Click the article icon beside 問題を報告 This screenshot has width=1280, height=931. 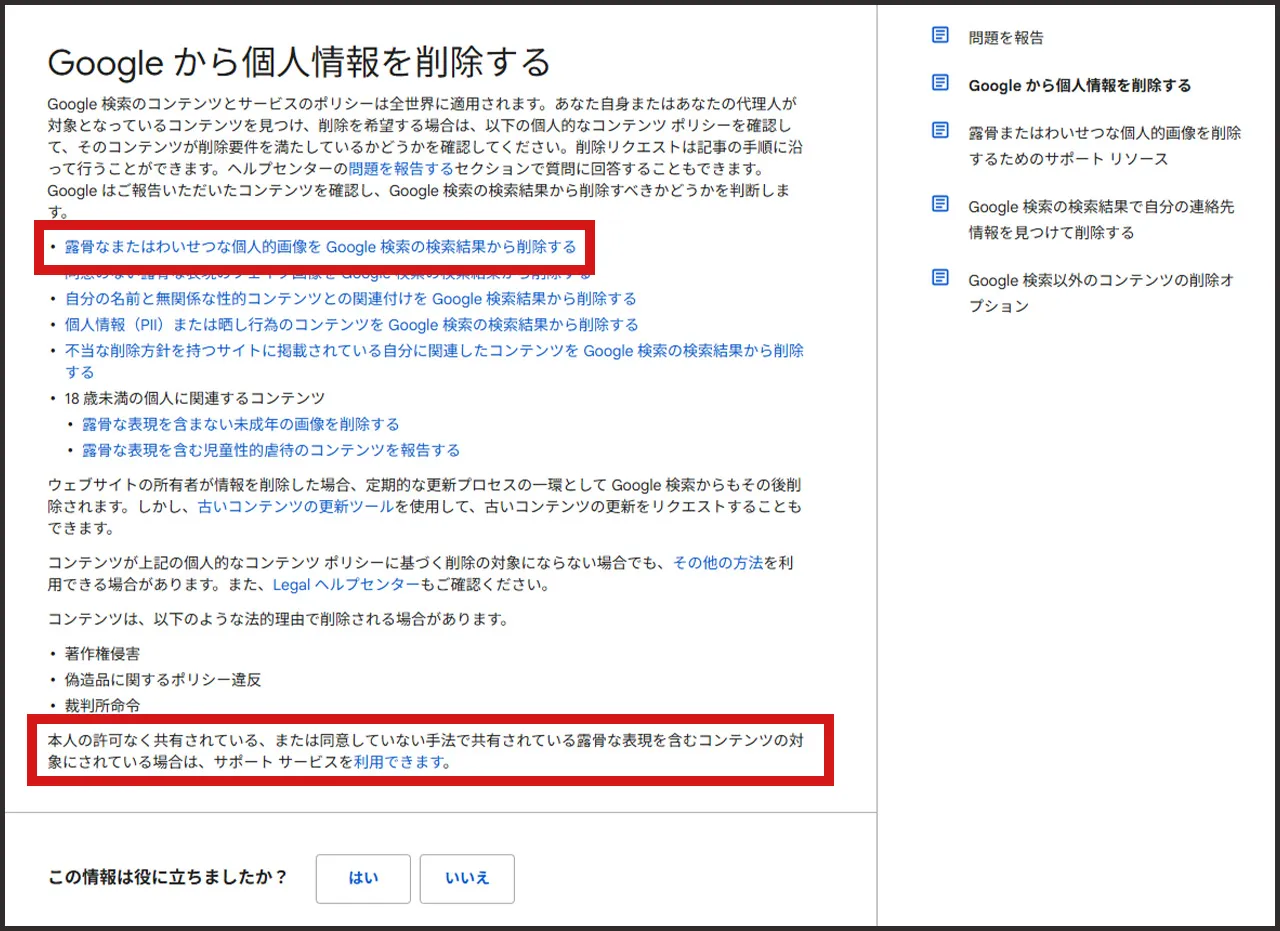pyautogui.click(x=940, y=34)
